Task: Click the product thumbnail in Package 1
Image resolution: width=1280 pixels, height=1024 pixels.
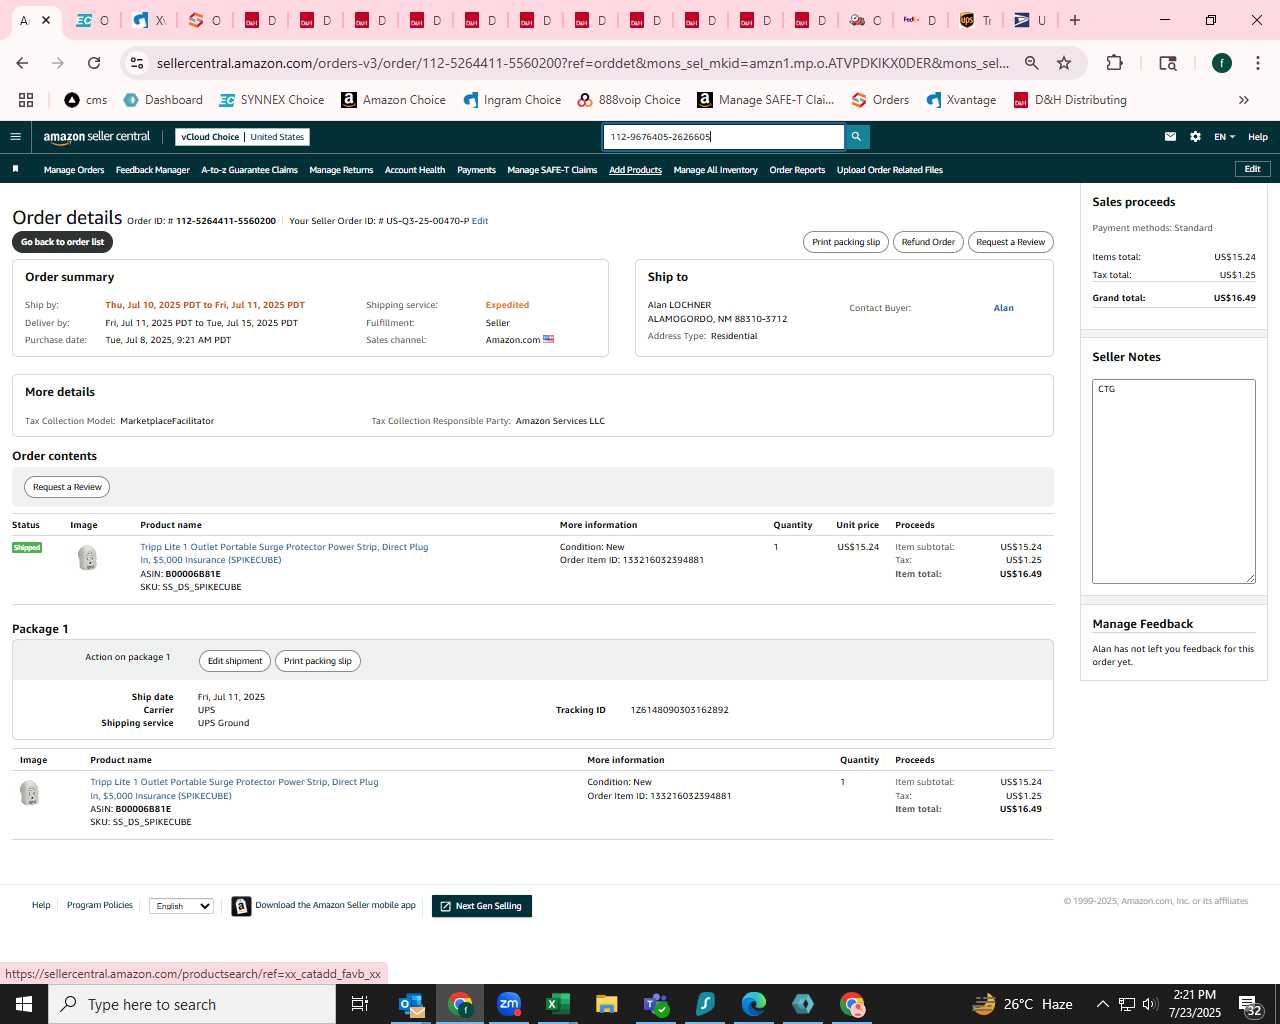Action: 30,793
